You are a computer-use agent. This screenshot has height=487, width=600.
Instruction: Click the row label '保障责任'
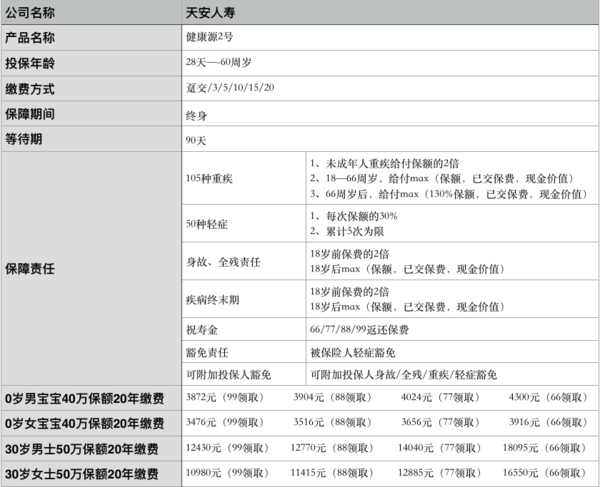pyautogui.click(x=30, y=269)
